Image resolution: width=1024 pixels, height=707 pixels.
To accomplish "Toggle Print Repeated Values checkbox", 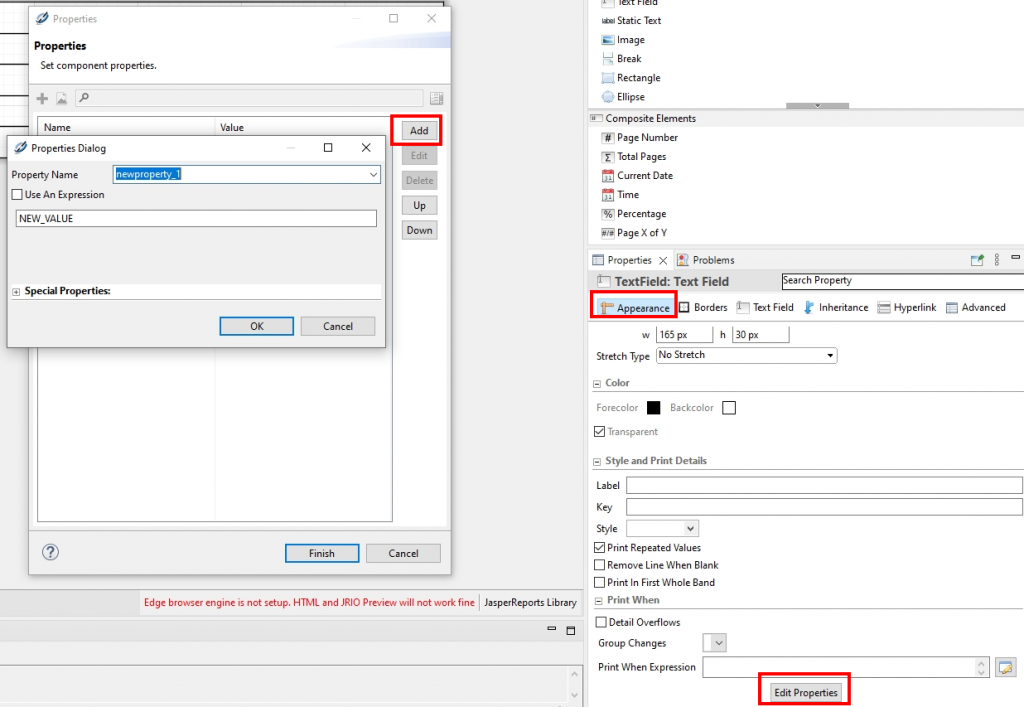I will (600, 548).
